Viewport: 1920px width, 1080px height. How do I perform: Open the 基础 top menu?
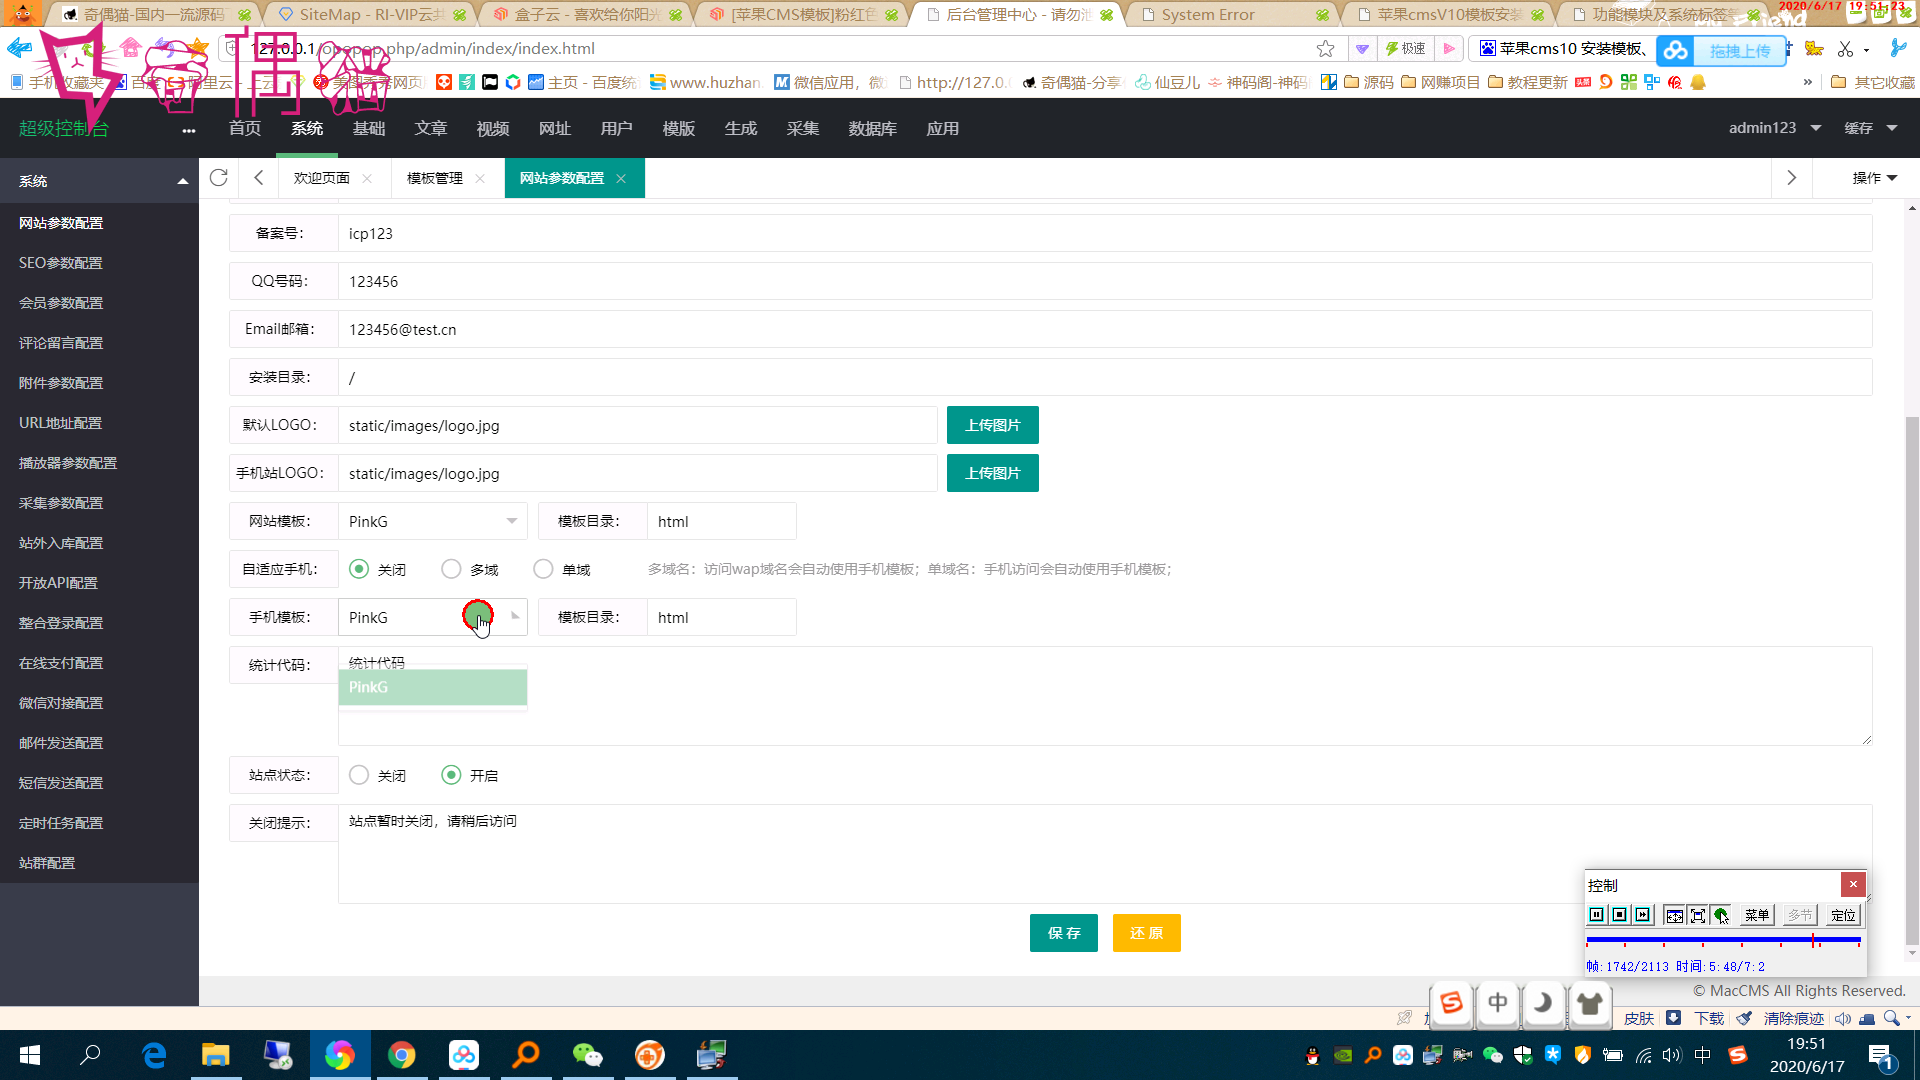[x=369, y=128]
